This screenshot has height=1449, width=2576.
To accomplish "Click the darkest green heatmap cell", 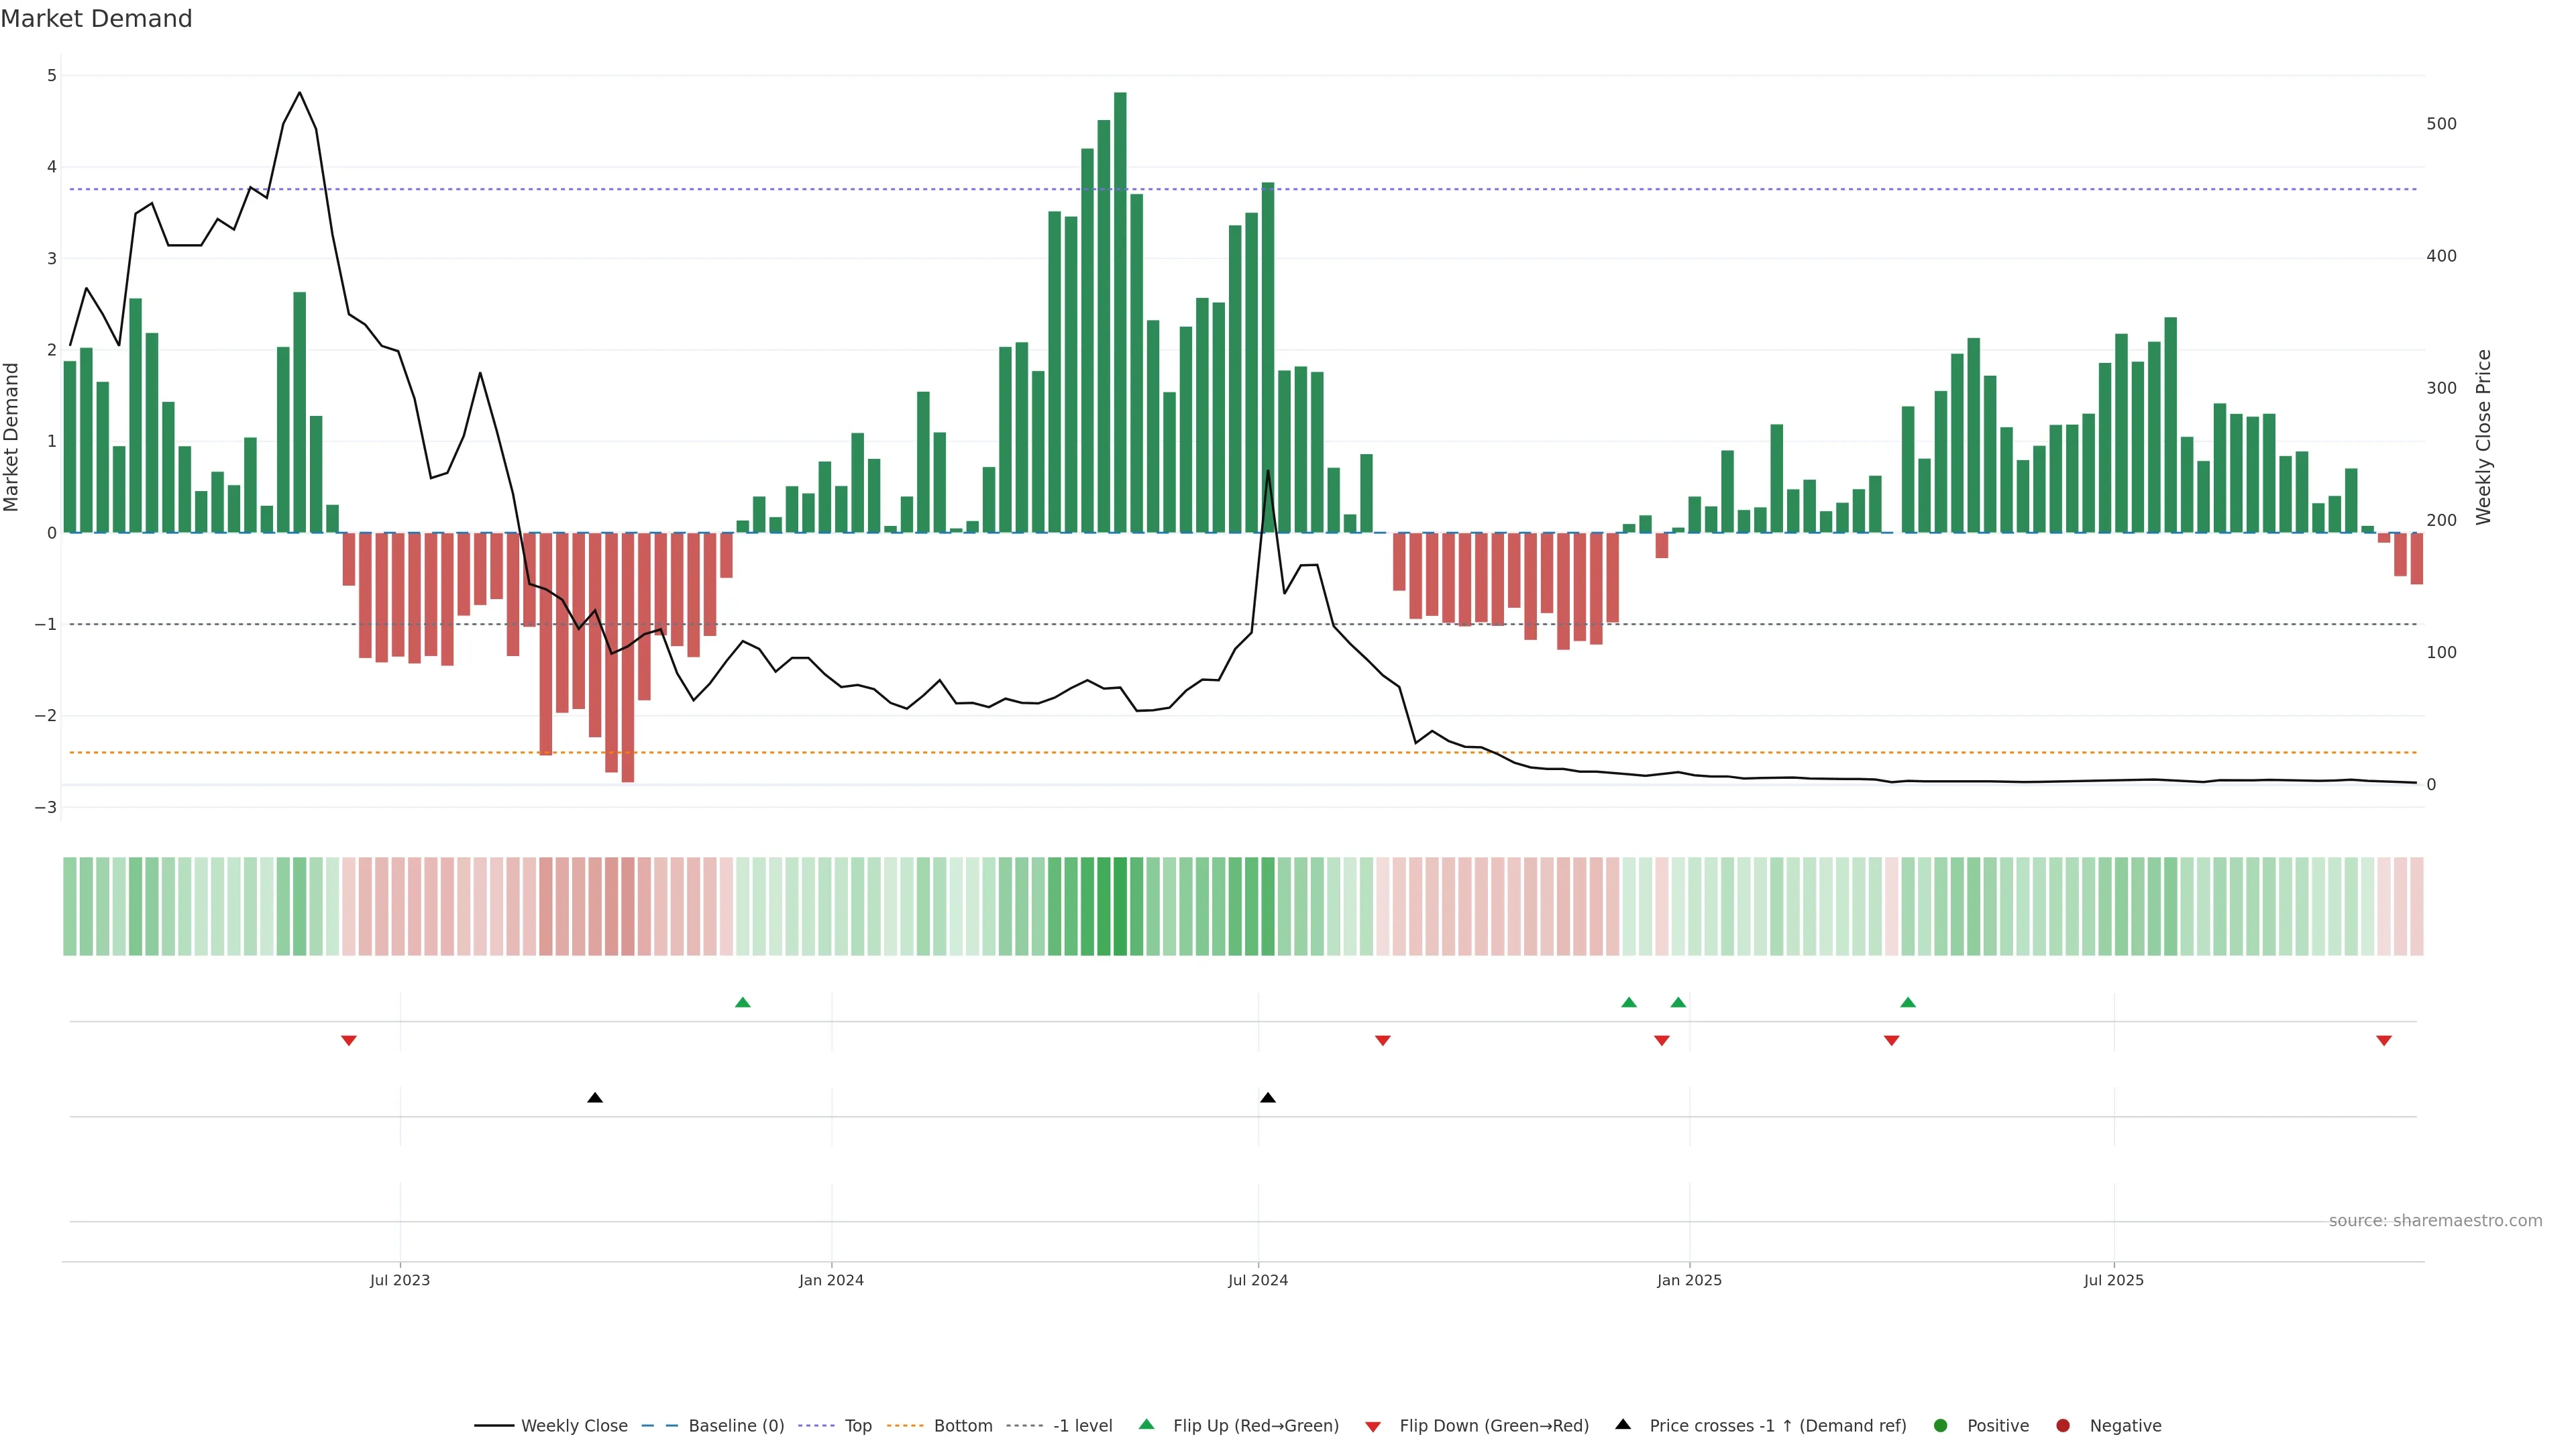I will pyautogui.click(x=1120, y=906).
